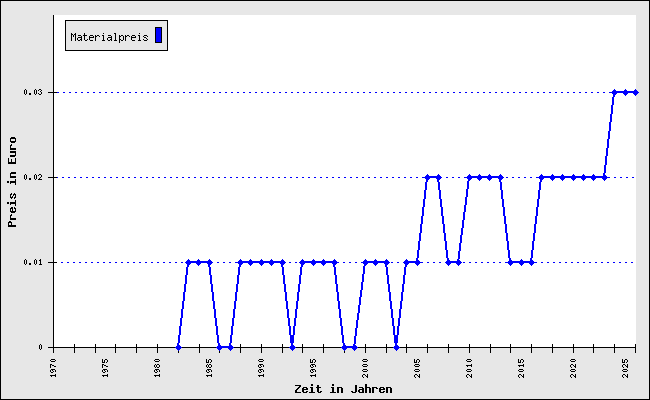Click the 1970 x-axis year label
Viewport: 650px width, 400px height.
53,368
